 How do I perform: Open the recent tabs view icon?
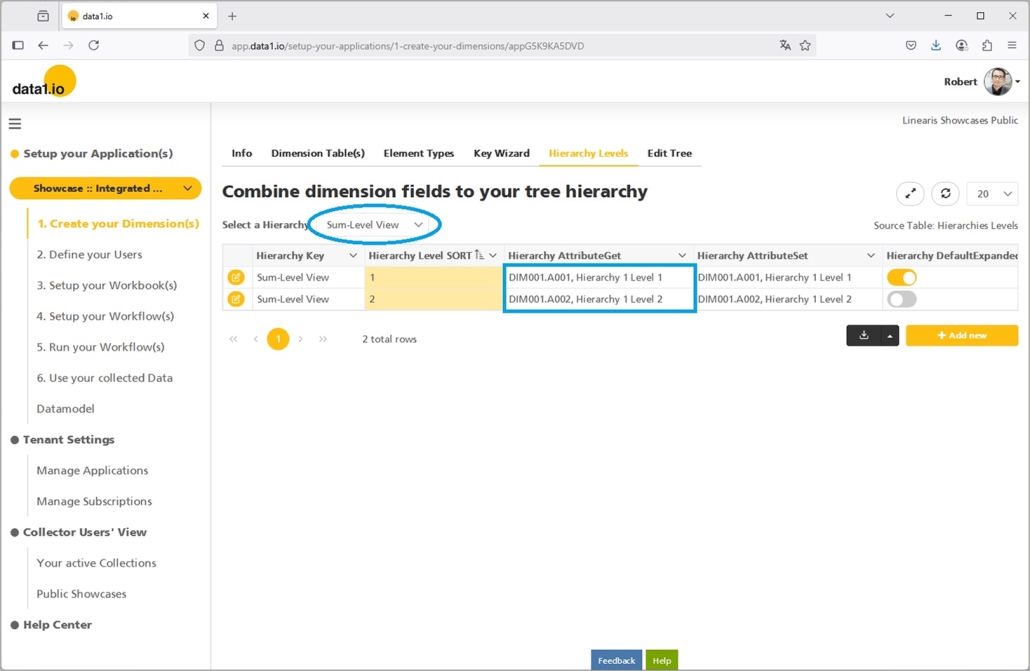point(43,16)
